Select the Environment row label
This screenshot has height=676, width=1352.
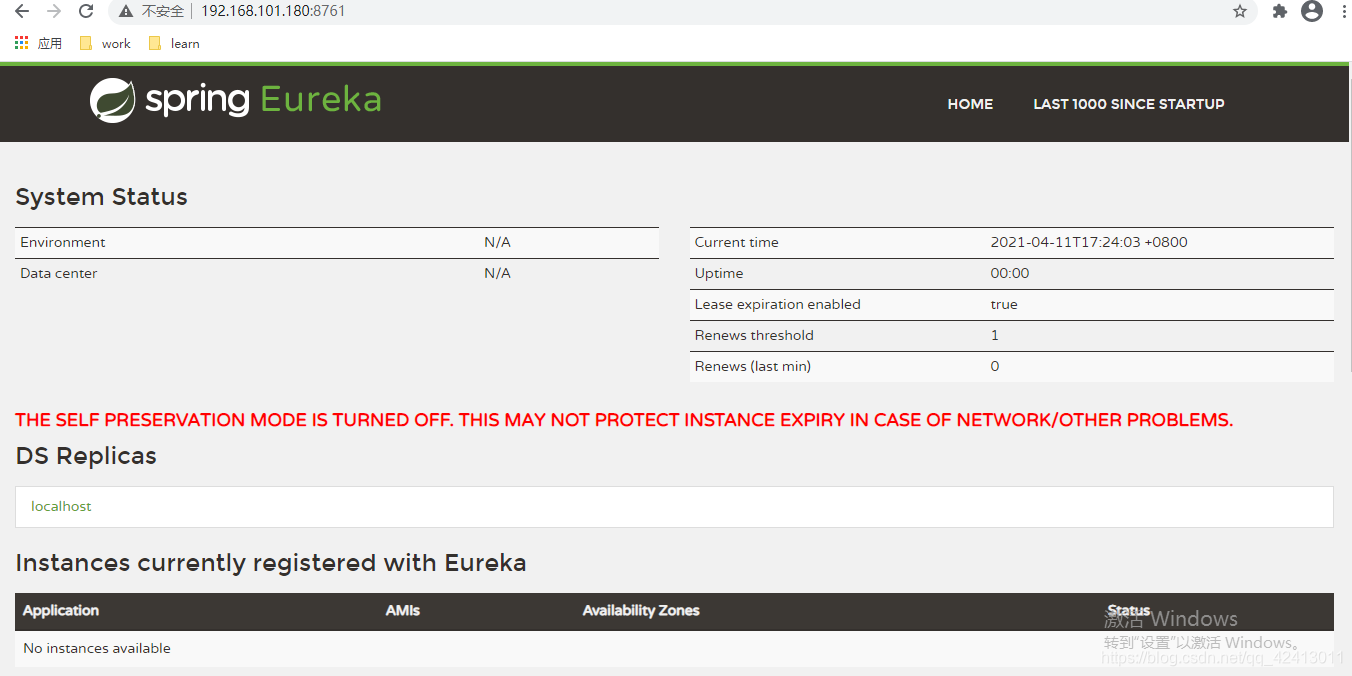coord(63,242)
